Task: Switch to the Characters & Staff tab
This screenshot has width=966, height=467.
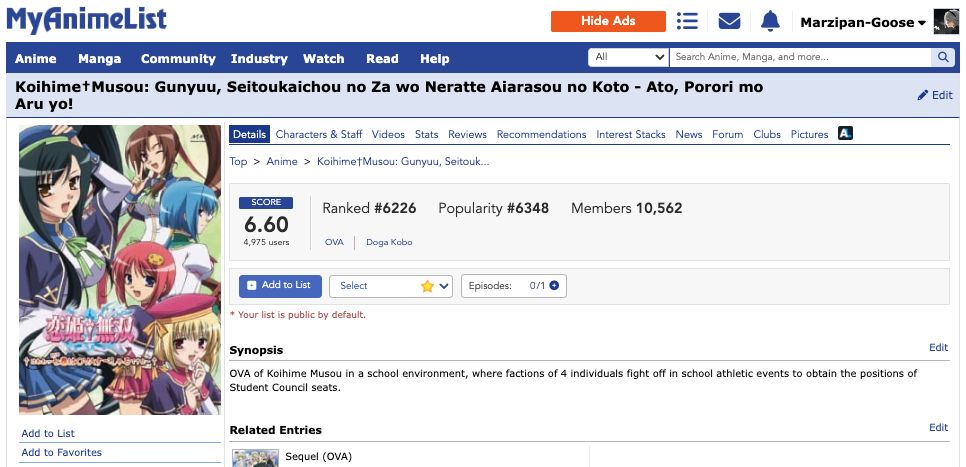Action: coord(319,134)
